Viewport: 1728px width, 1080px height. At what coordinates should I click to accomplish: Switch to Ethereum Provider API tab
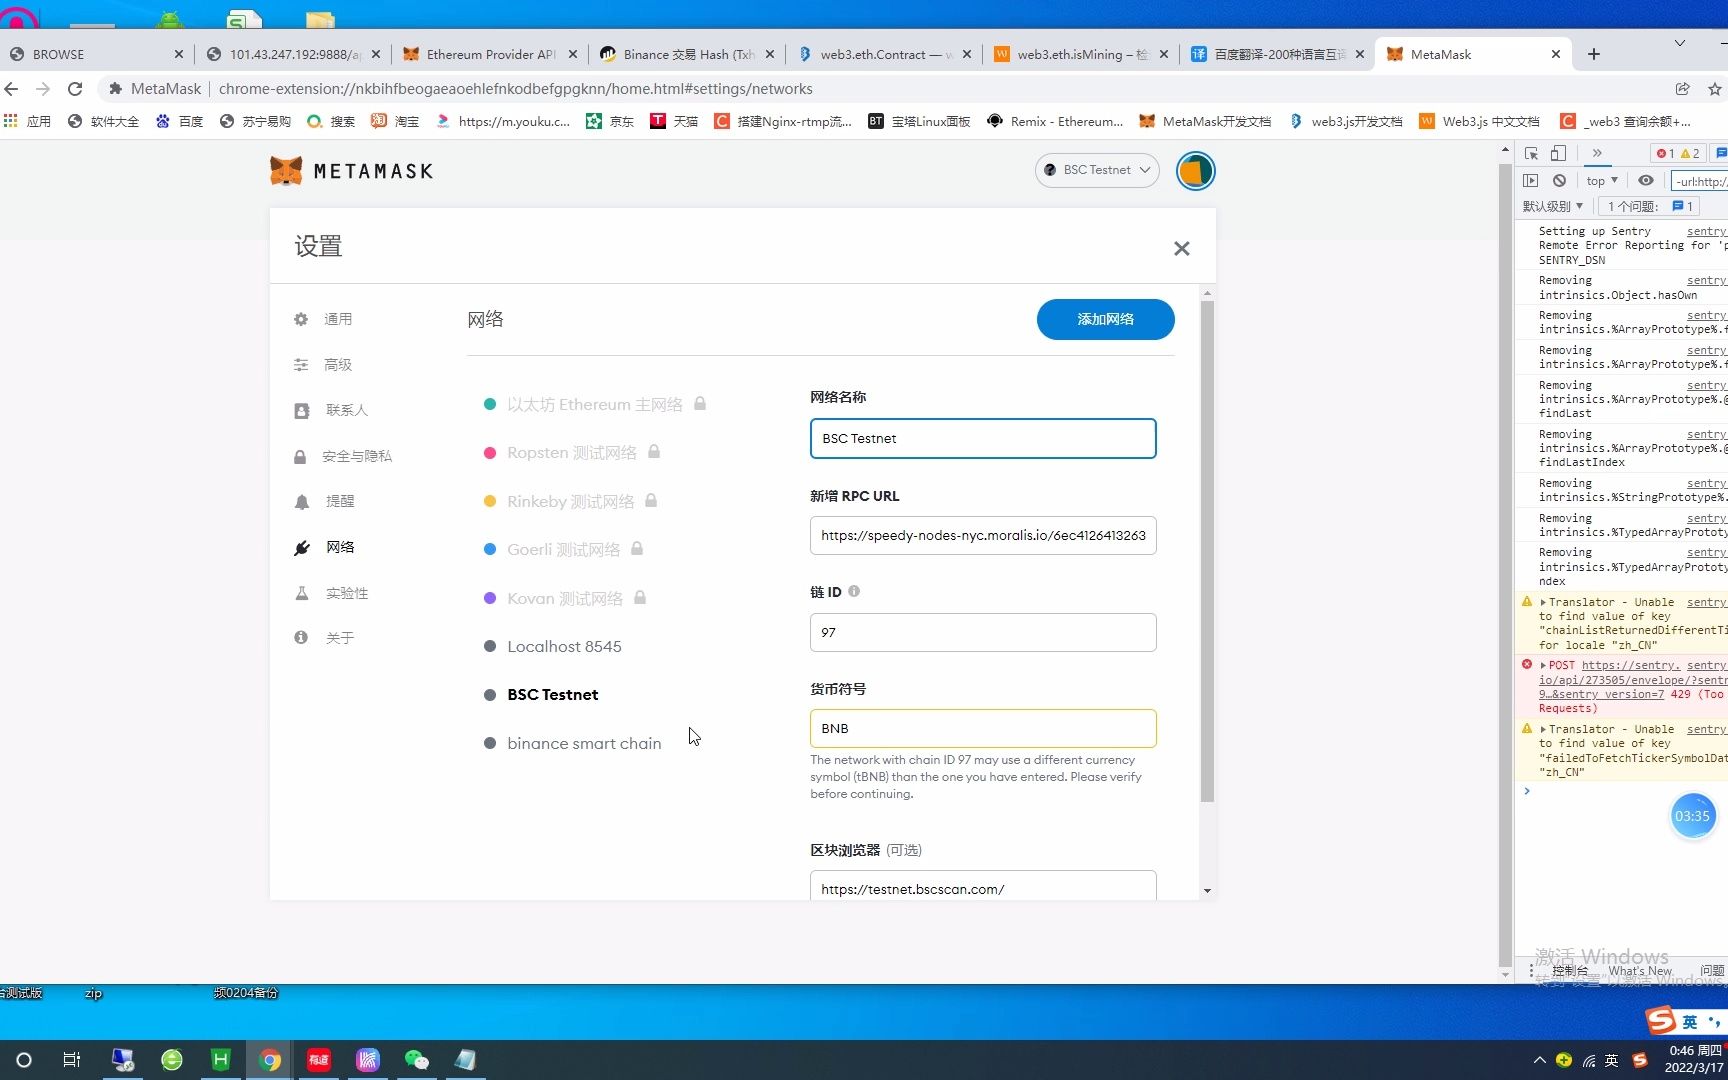coord(490,54)
